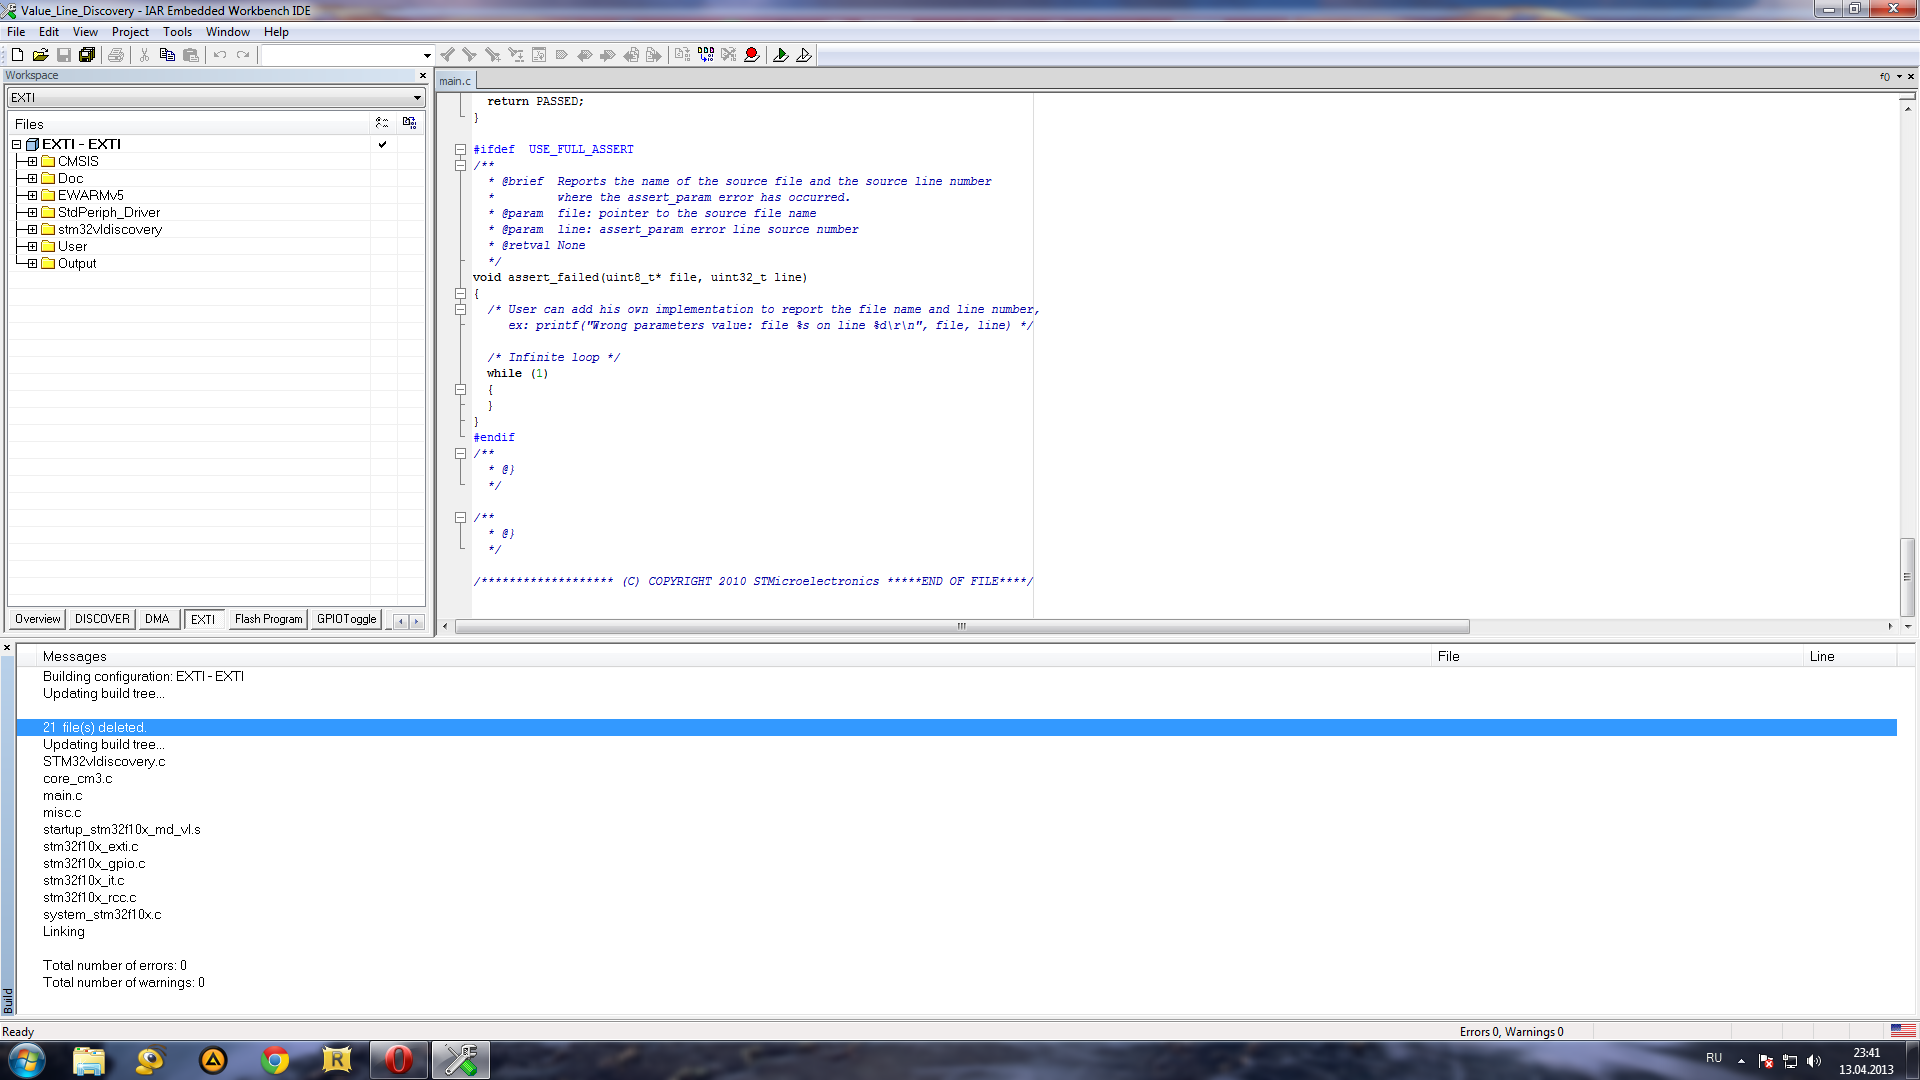
Task: Select the Output folder in the Files tree
Action: [77, 263]
